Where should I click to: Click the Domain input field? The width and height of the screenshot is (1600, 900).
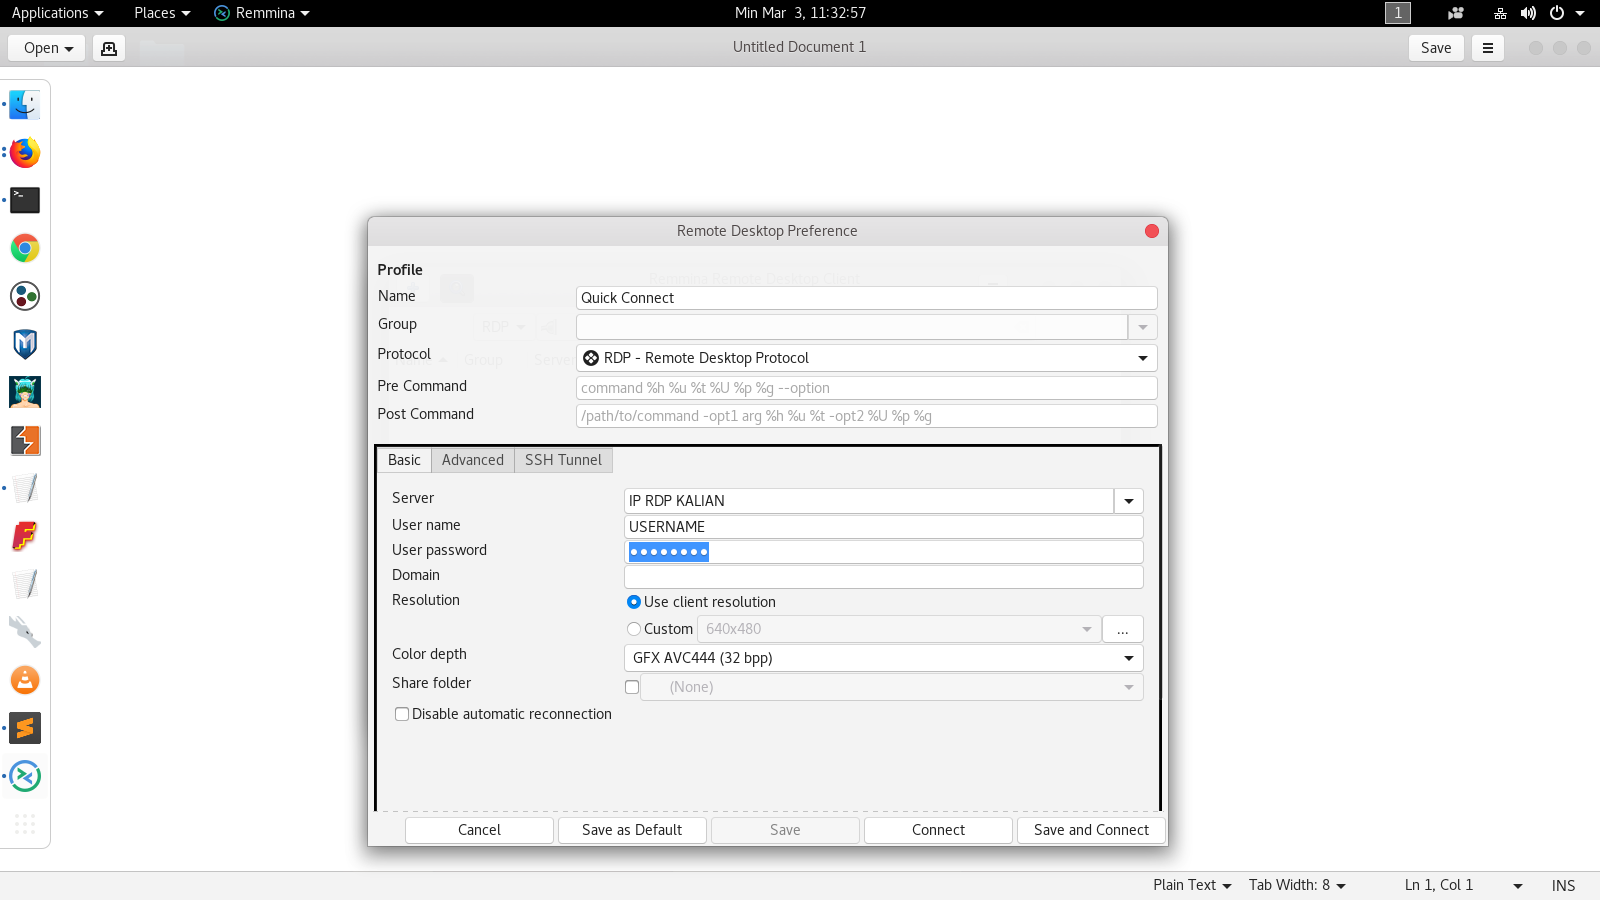click(884, 577)
